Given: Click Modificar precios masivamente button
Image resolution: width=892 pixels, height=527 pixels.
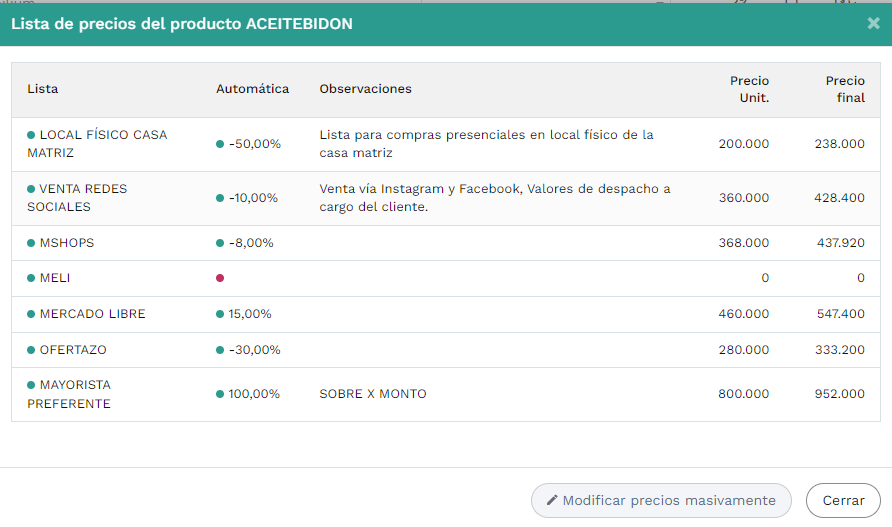Looking at the screenshot, I should tap(661, 500).
